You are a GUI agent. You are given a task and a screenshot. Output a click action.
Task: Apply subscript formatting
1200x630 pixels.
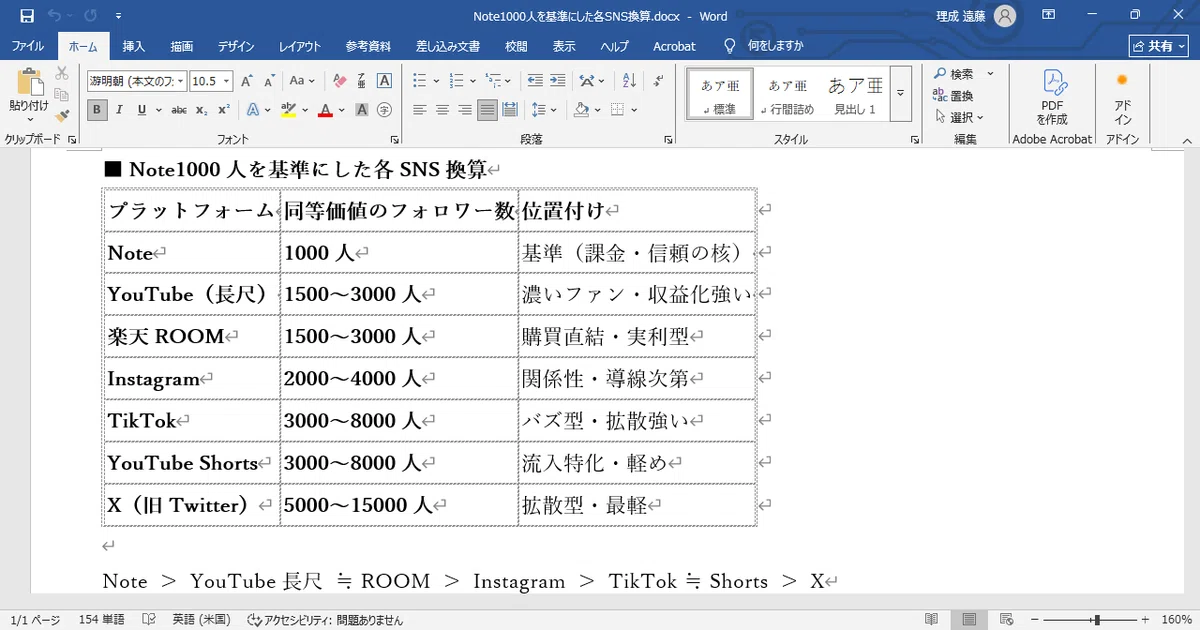click(x=202, y=110)
